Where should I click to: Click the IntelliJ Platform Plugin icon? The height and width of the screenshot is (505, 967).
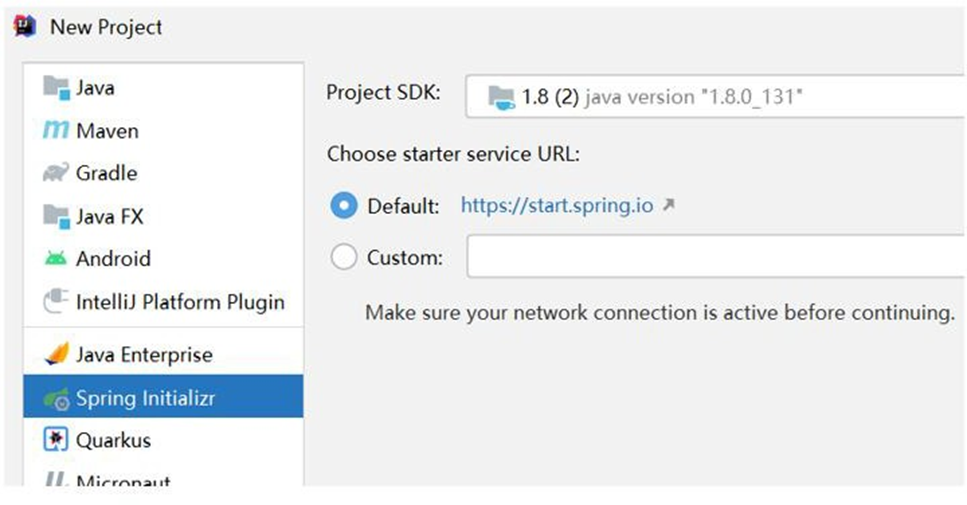56,302
